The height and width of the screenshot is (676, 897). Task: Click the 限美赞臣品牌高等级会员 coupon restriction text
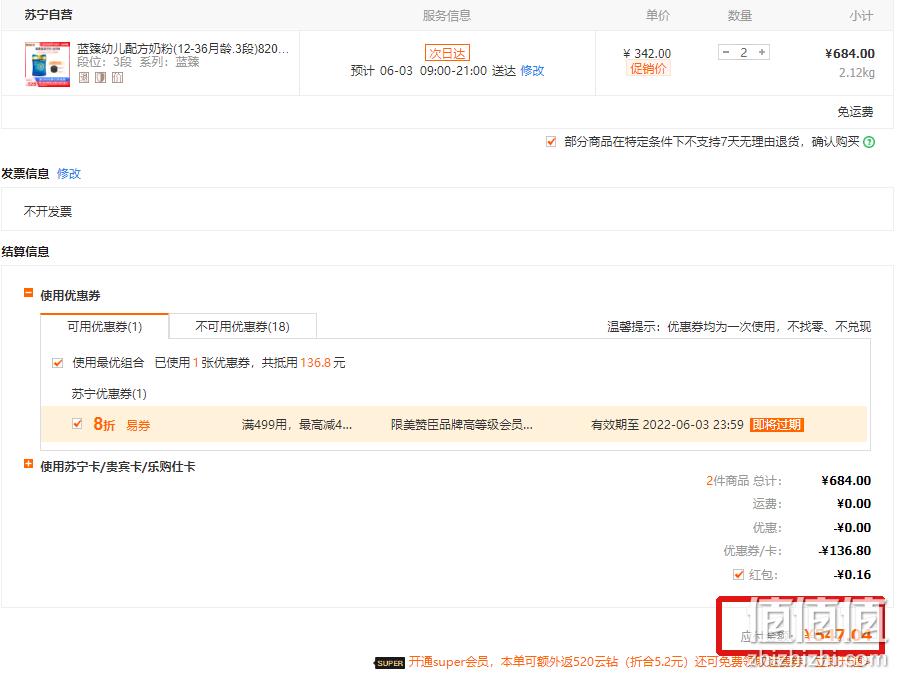click(462, 425)
